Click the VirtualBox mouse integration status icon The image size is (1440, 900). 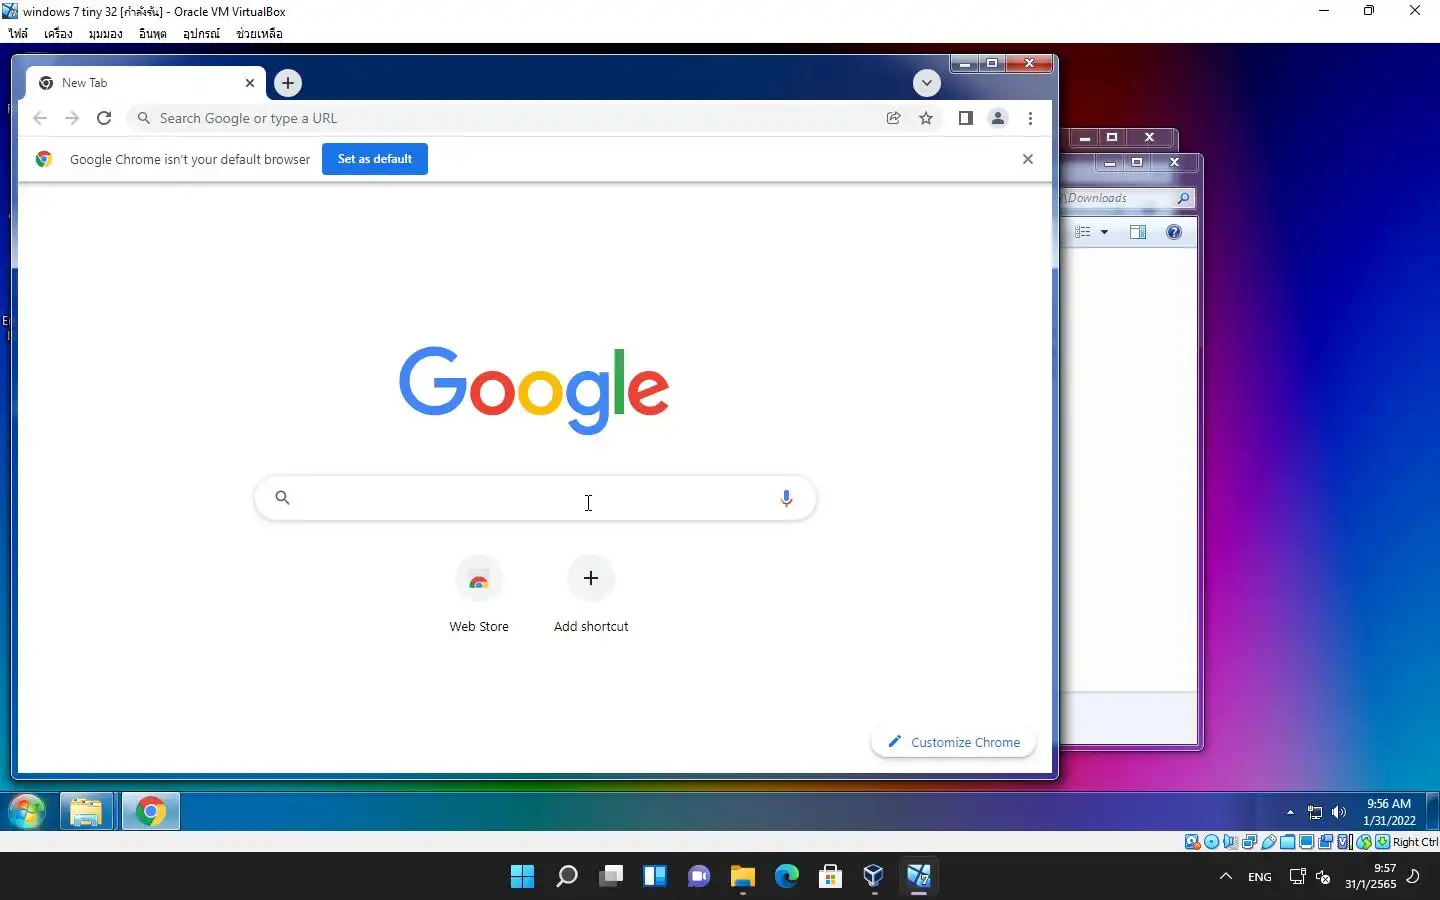click(1364, 842)
